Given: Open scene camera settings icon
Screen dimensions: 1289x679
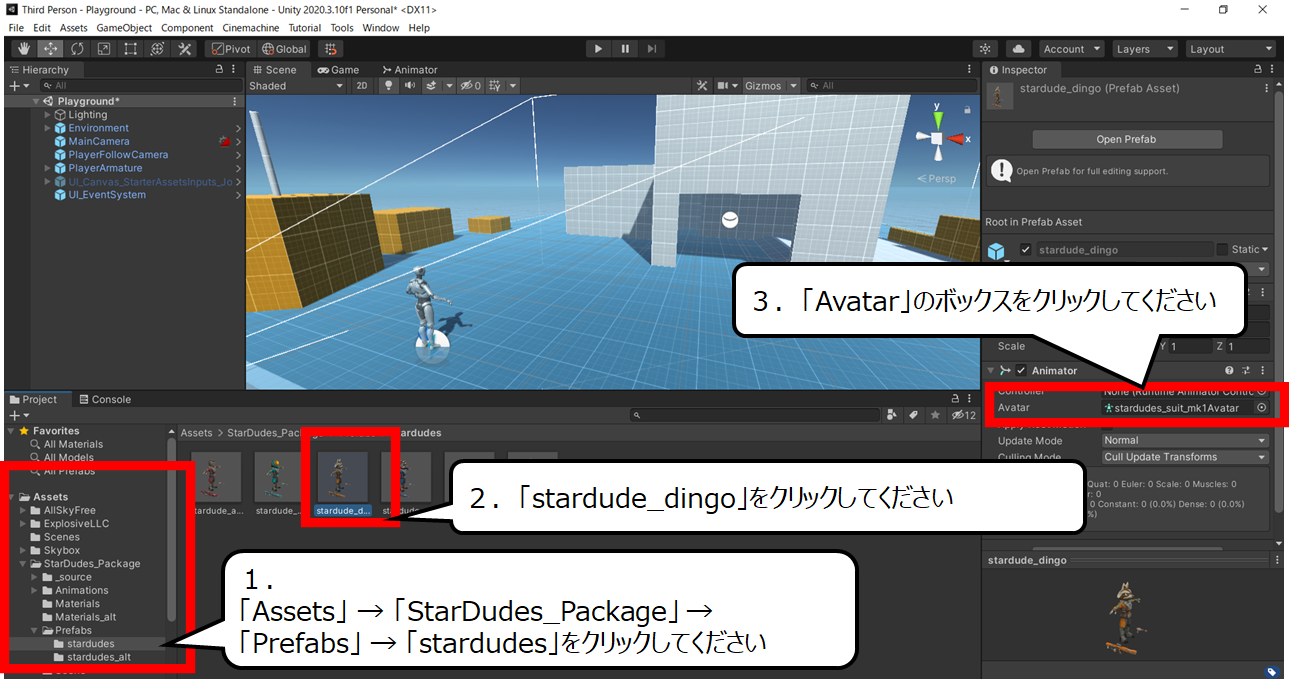Looking at the screenshot, I should (722, 86).
